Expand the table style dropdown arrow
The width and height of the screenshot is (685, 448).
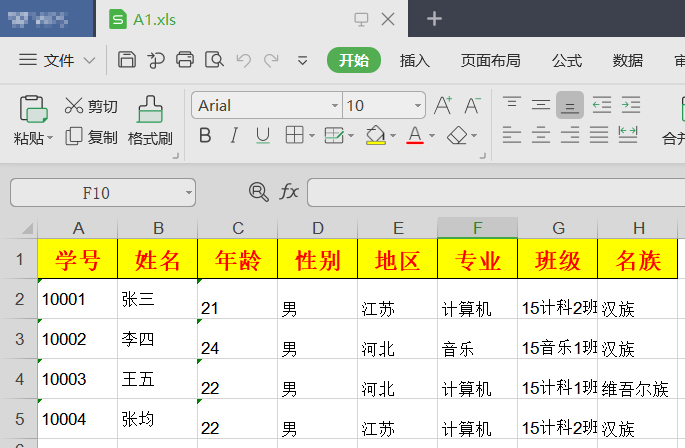(351, 135)
